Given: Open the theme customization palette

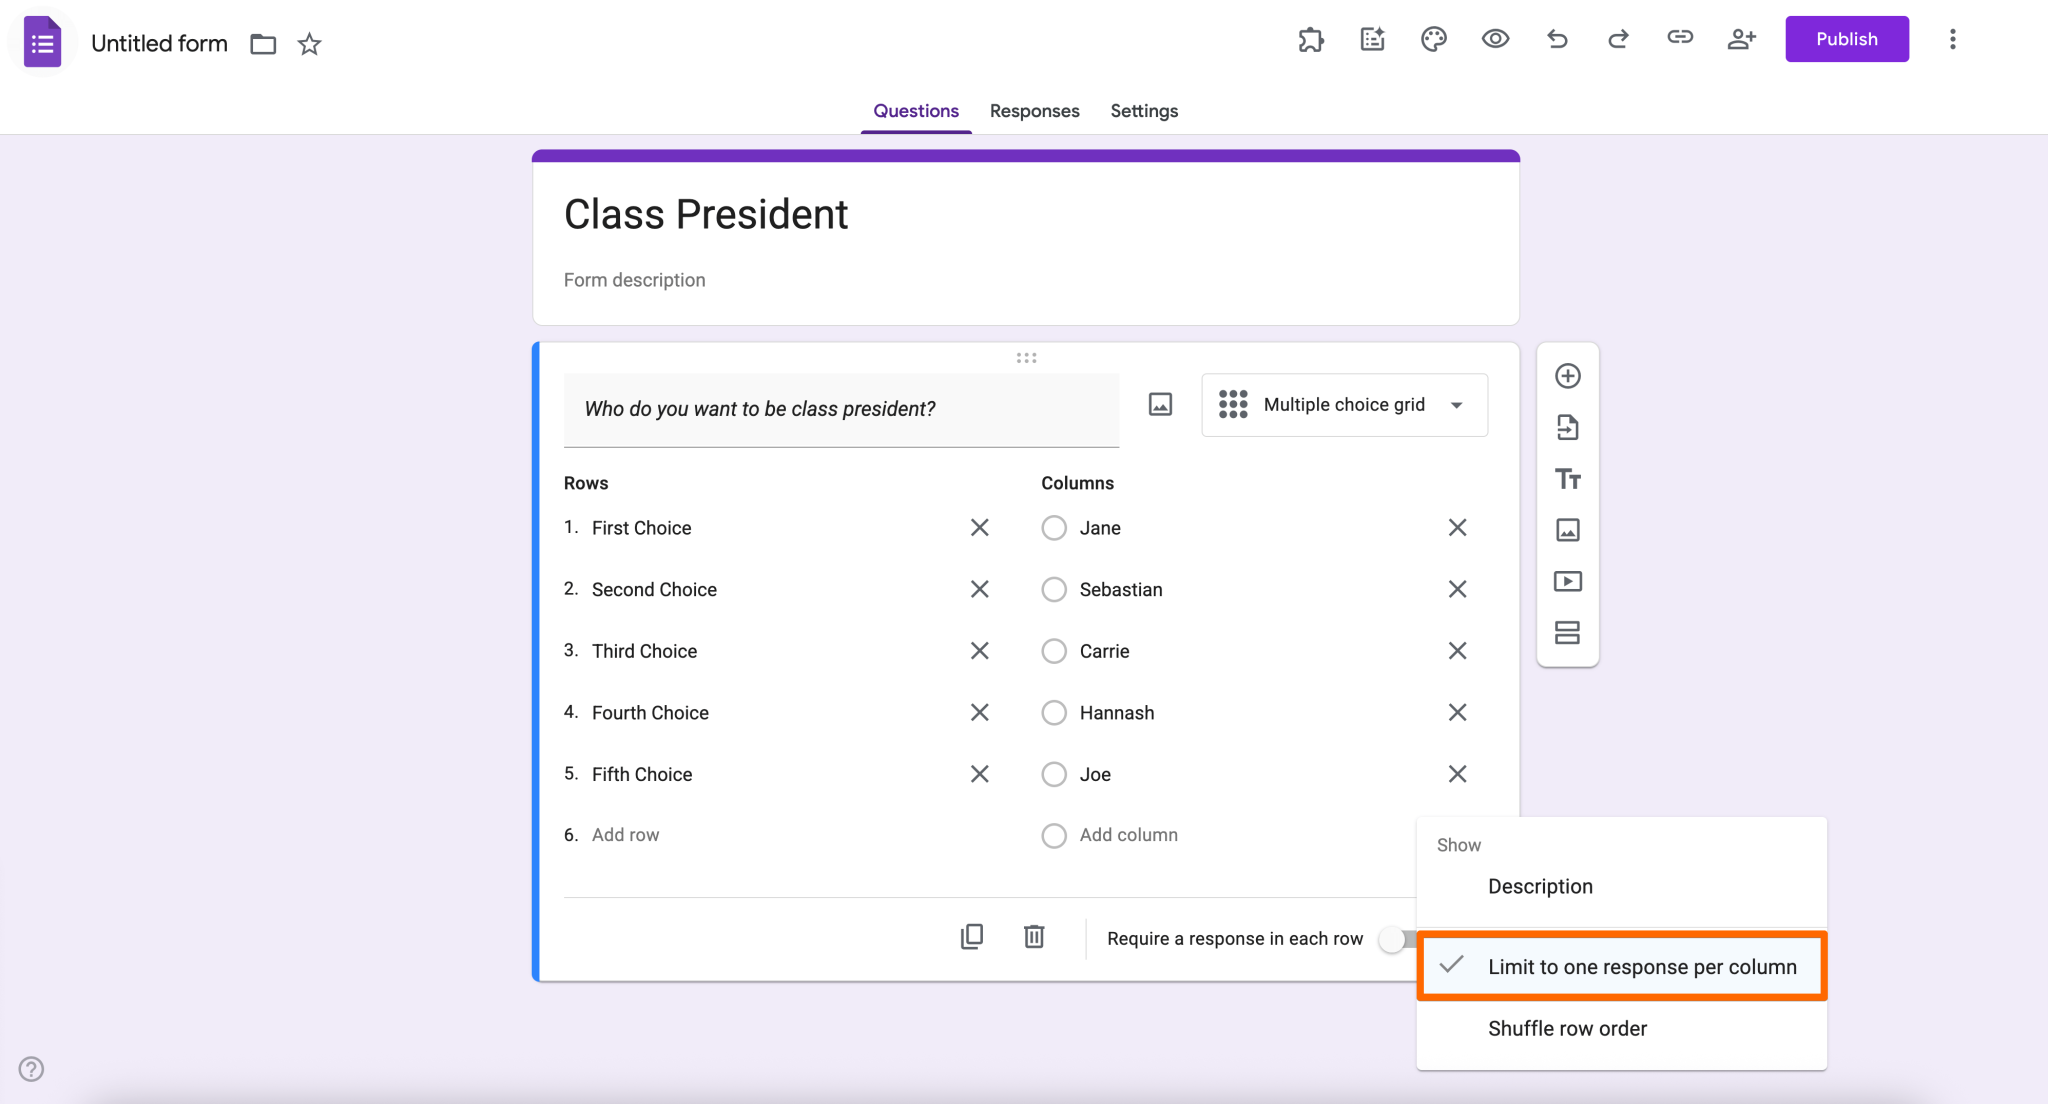Looking at the screenshot, I should click(1433, 39).
